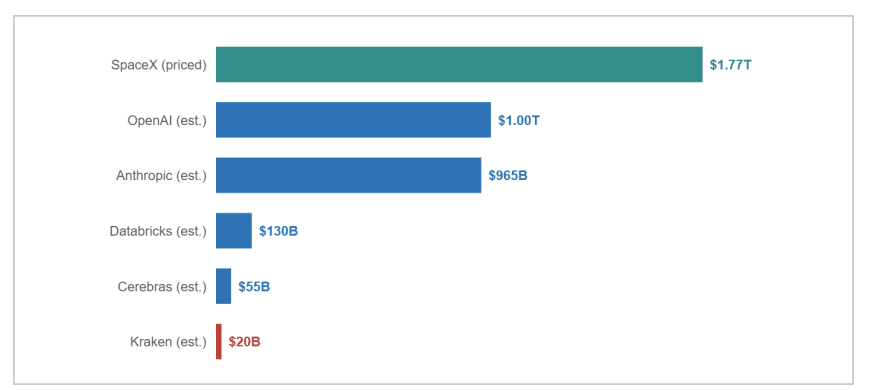Select the OpenAI (est.) label
Screen dimensions: 886x390
point(167,120)
